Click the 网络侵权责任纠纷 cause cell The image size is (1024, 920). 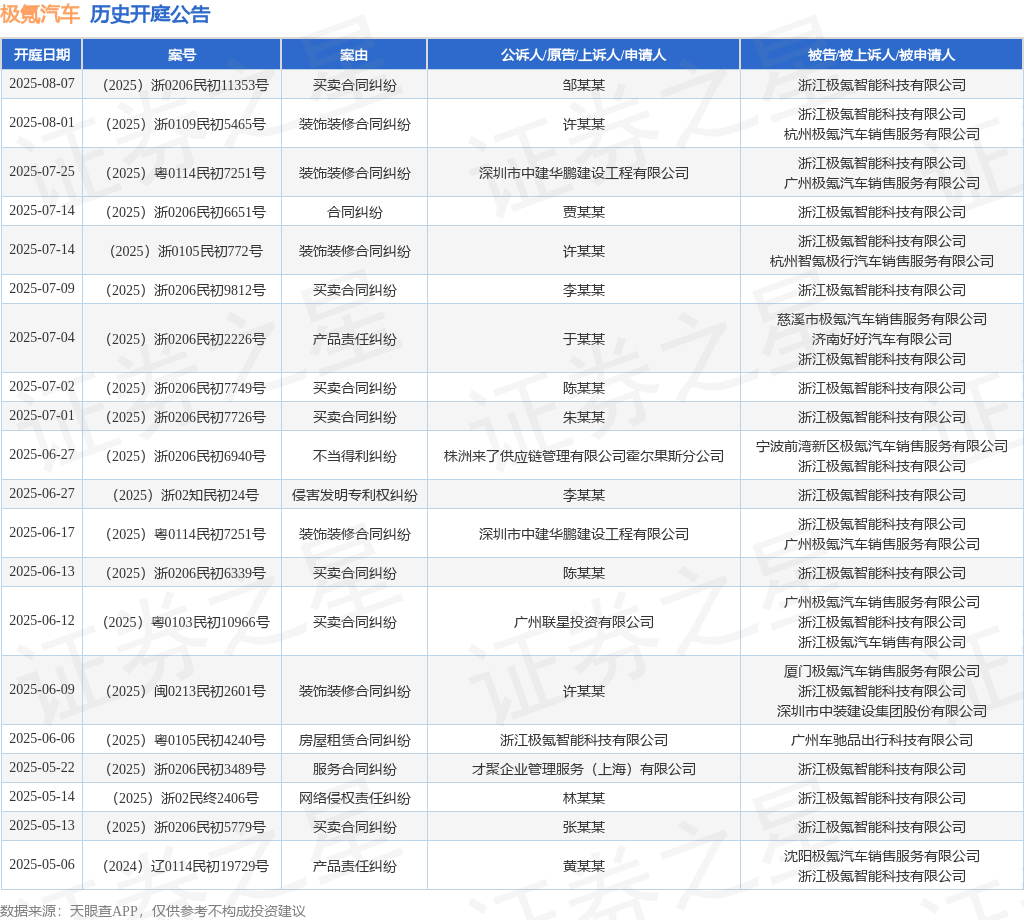click(x=355, y=799)
